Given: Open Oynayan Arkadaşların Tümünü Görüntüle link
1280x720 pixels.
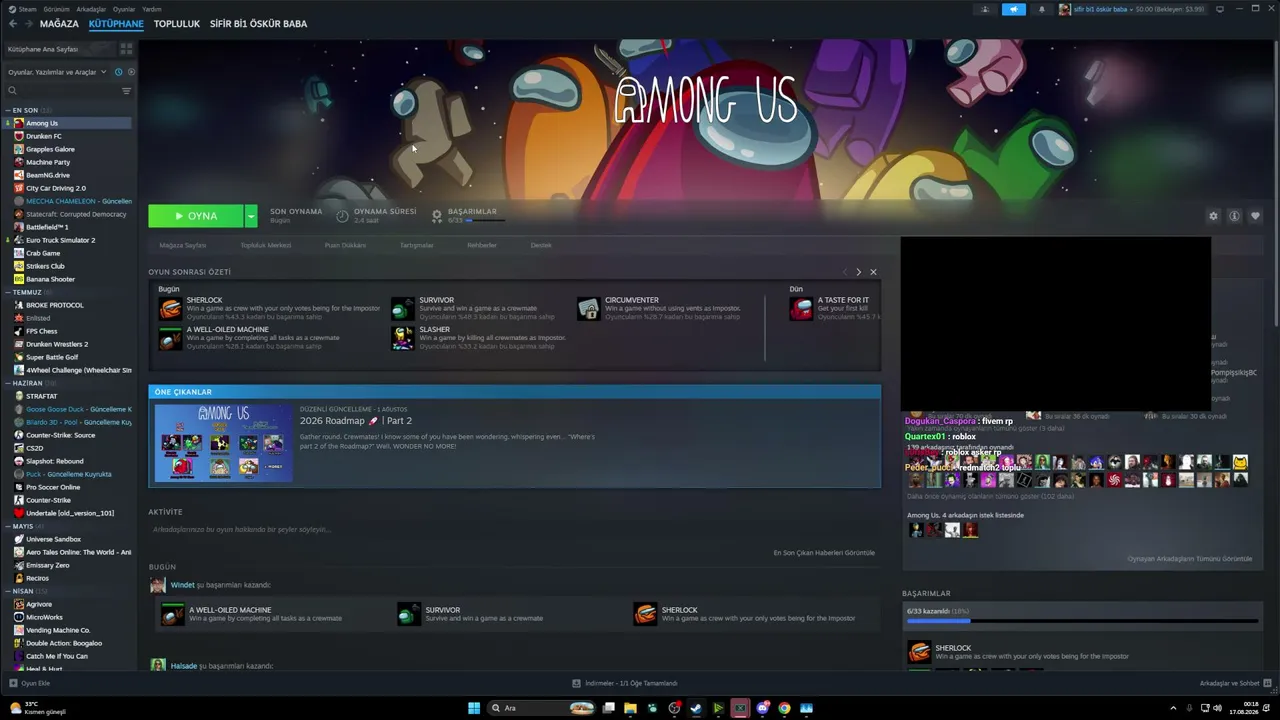Looking at the screenshot, I should click(1190, 559).
